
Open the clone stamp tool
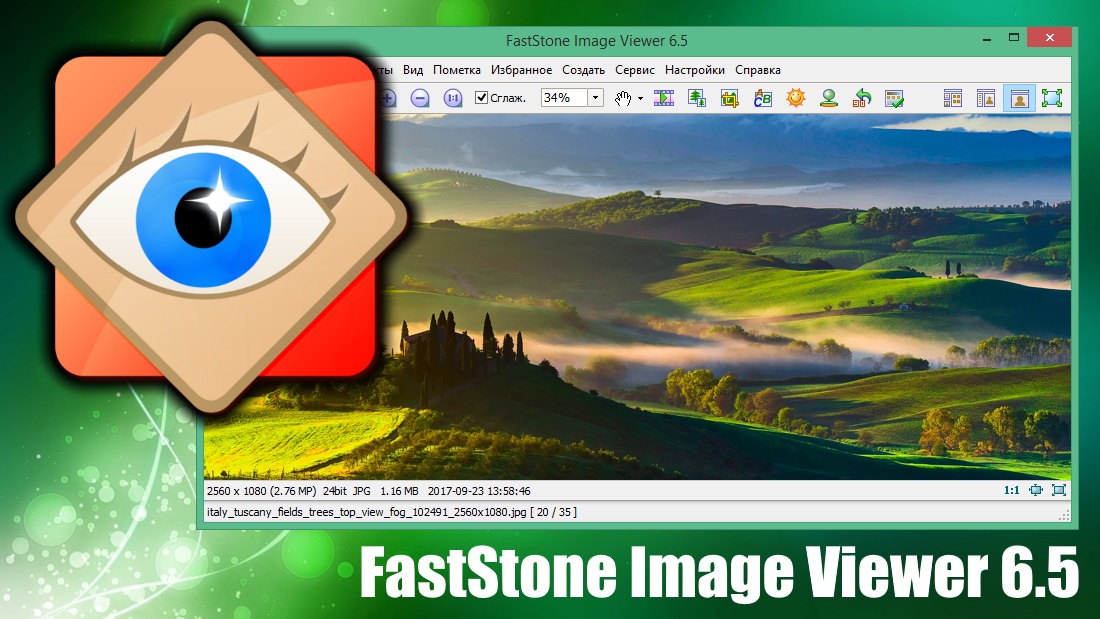[829, 98]
